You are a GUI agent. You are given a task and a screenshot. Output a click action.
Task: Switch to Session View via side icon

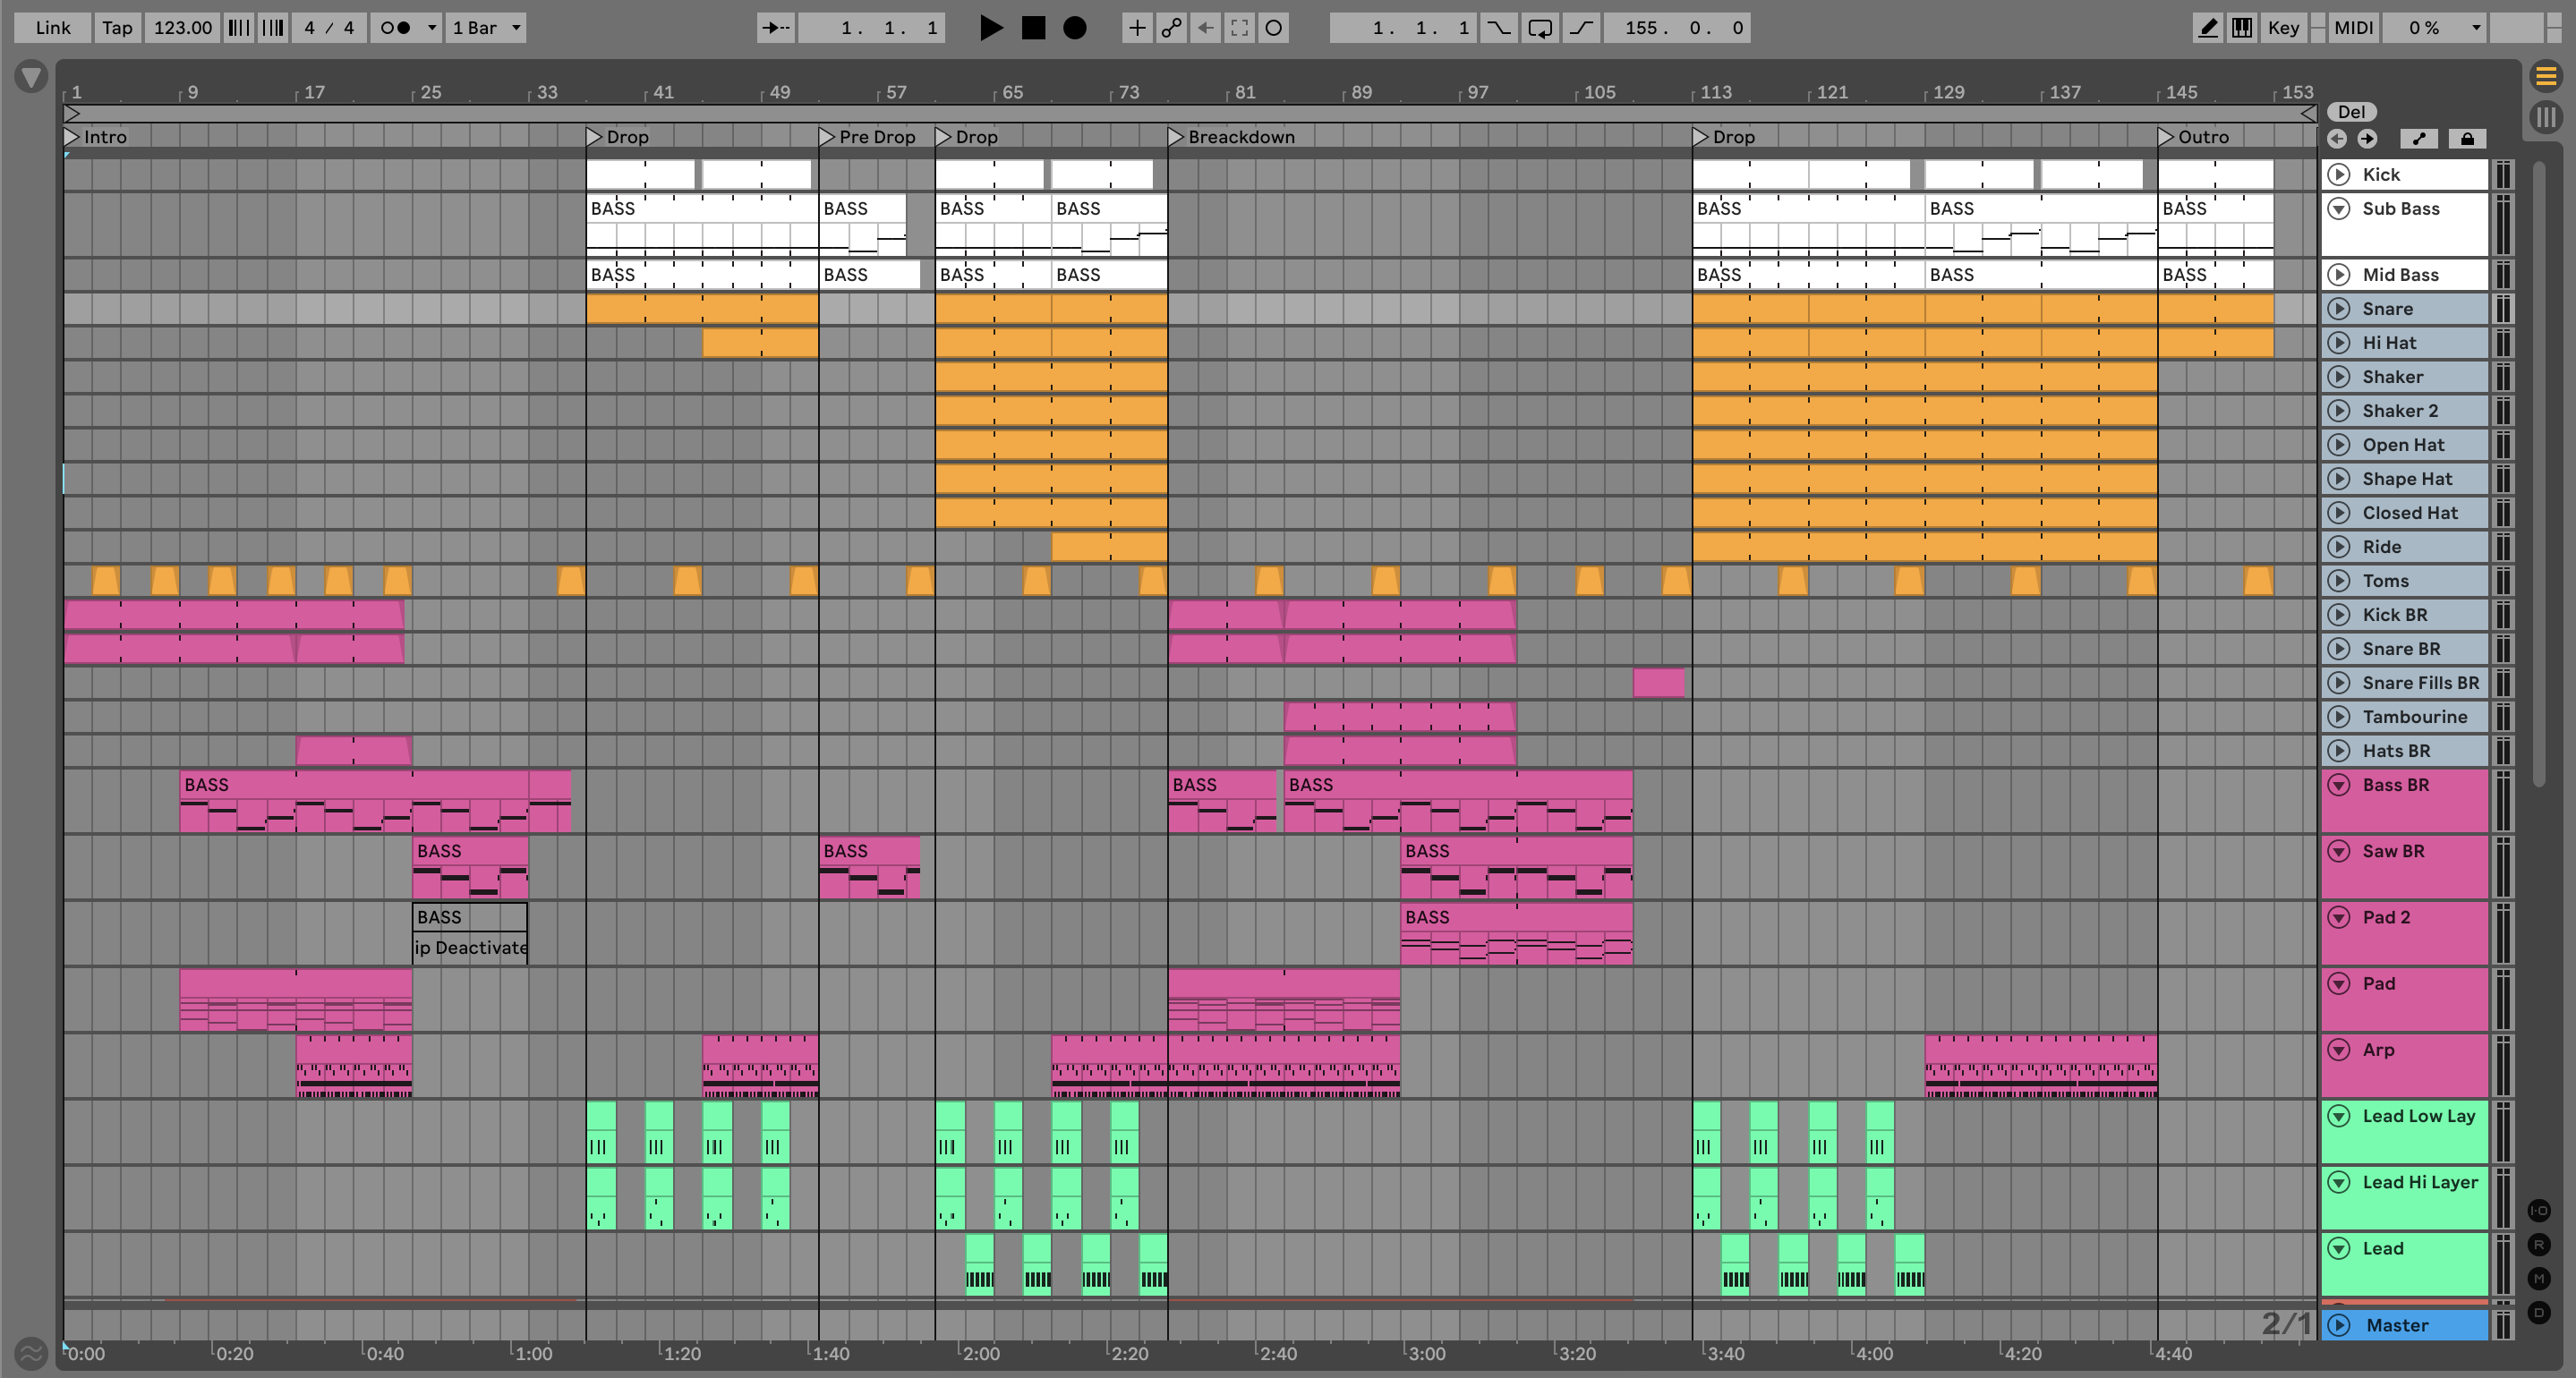click(x=2546, y=116)
